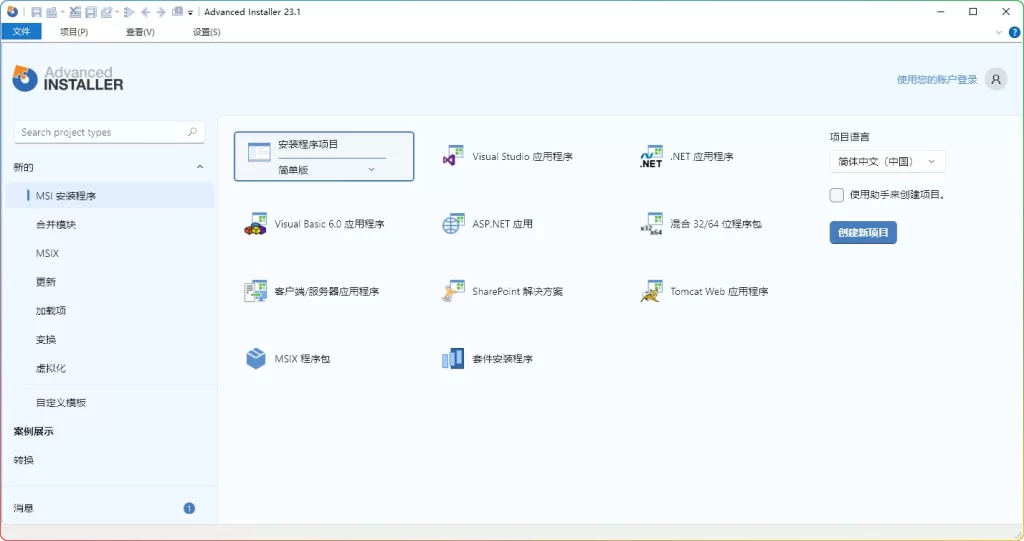Collapse the 新的 section chevron

click(x=200, y=167)
